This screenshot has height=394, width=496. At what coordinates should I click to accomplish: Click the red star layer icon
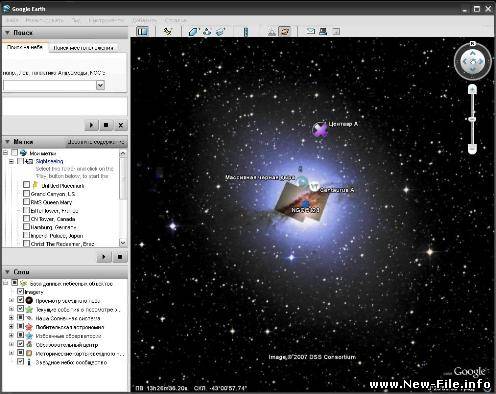[29, 327]
